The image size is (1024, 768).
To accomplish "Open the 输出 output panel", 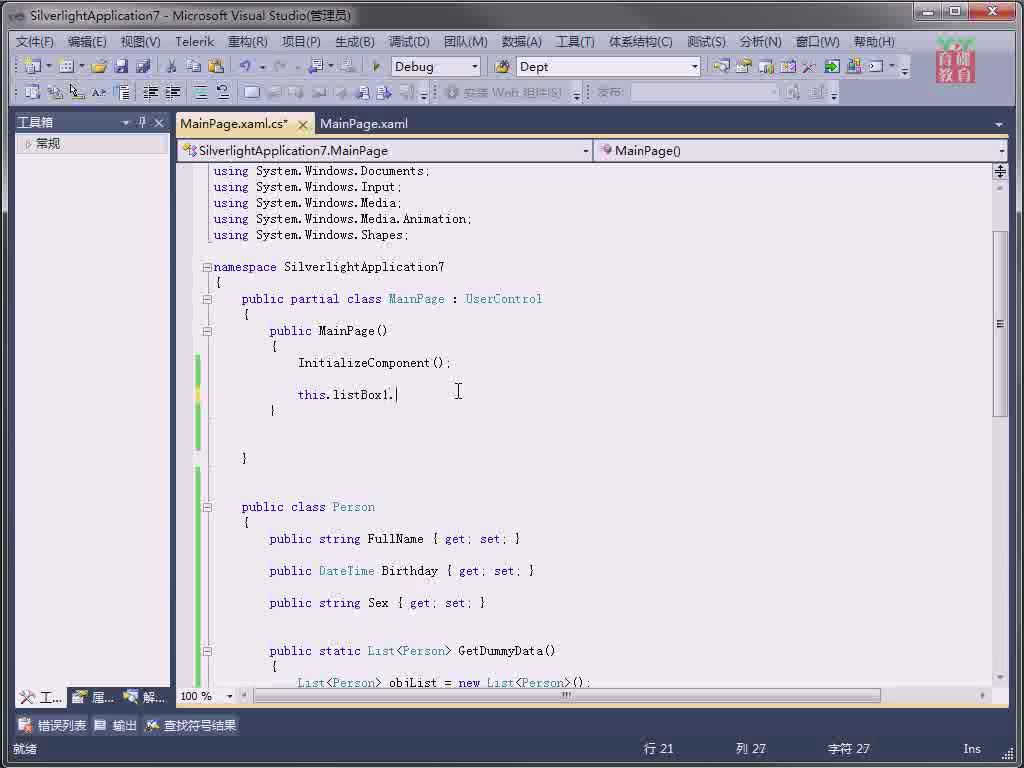I will (116, 726).
